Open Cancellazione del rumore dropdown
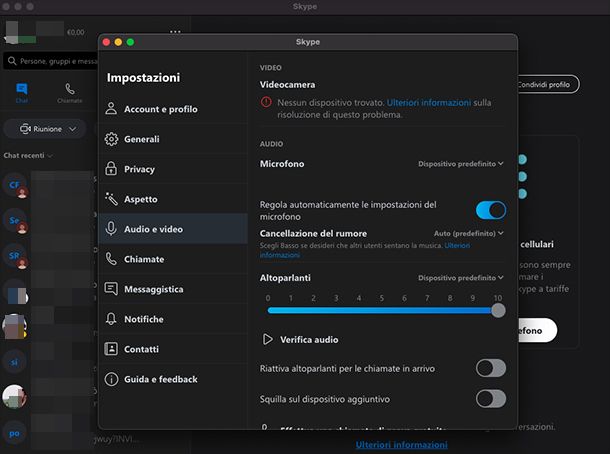 (468, 233)
